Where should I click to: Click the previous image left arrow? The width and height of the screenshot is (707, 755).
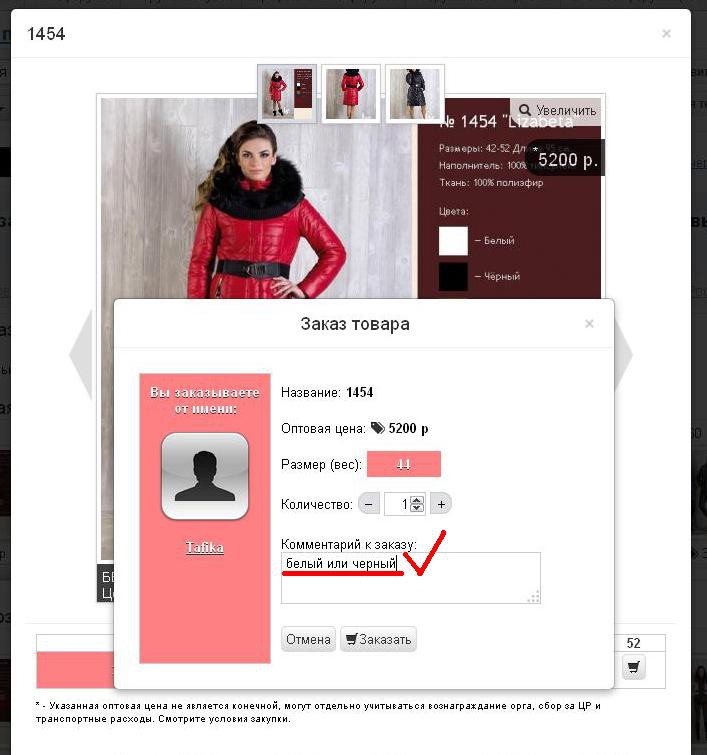[x=81, y=354]
